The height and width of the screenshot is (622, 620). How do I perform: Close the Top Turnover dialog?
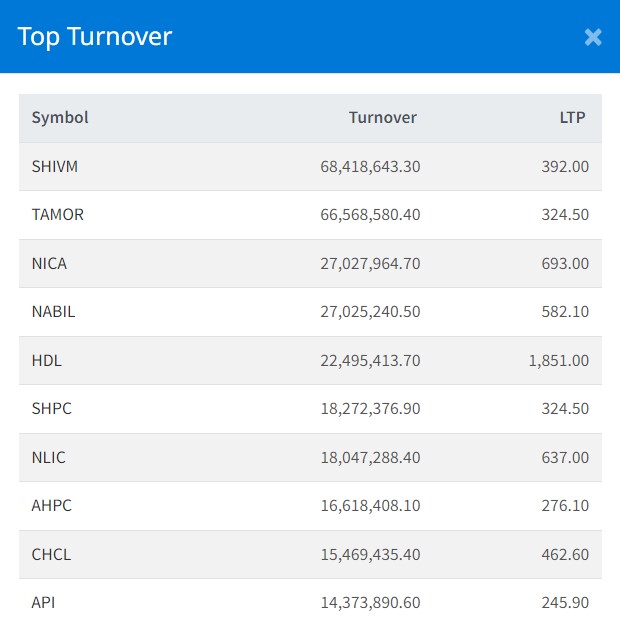point(593,37)
